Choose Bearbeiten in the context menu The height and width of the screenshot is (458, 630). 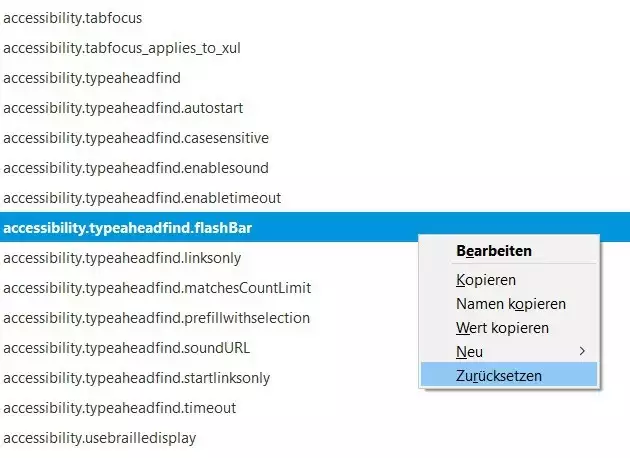pos(494,251)
